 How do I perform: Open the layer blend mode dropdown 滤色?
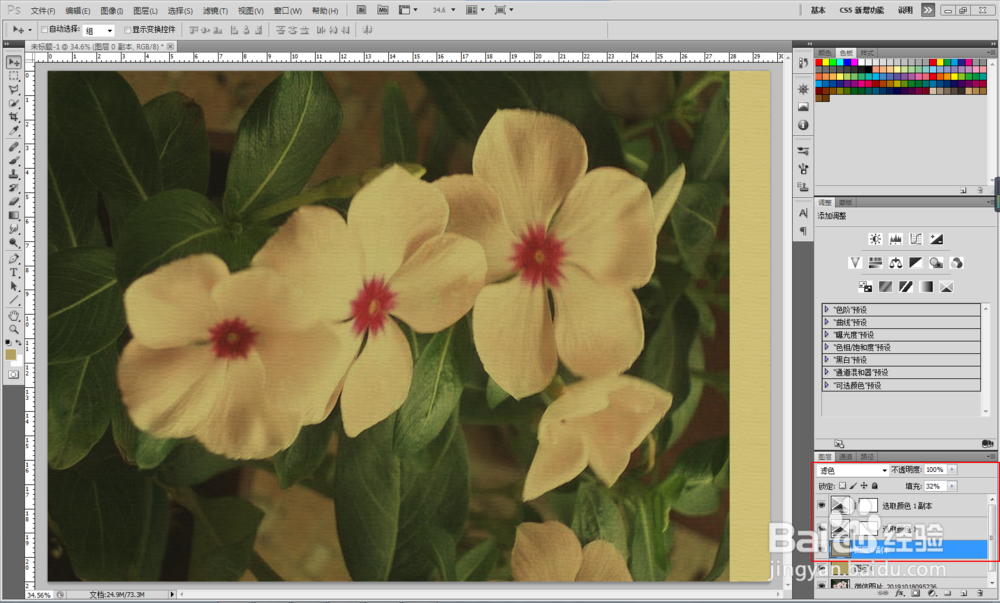pyautogui.click(x=852, y=470)
